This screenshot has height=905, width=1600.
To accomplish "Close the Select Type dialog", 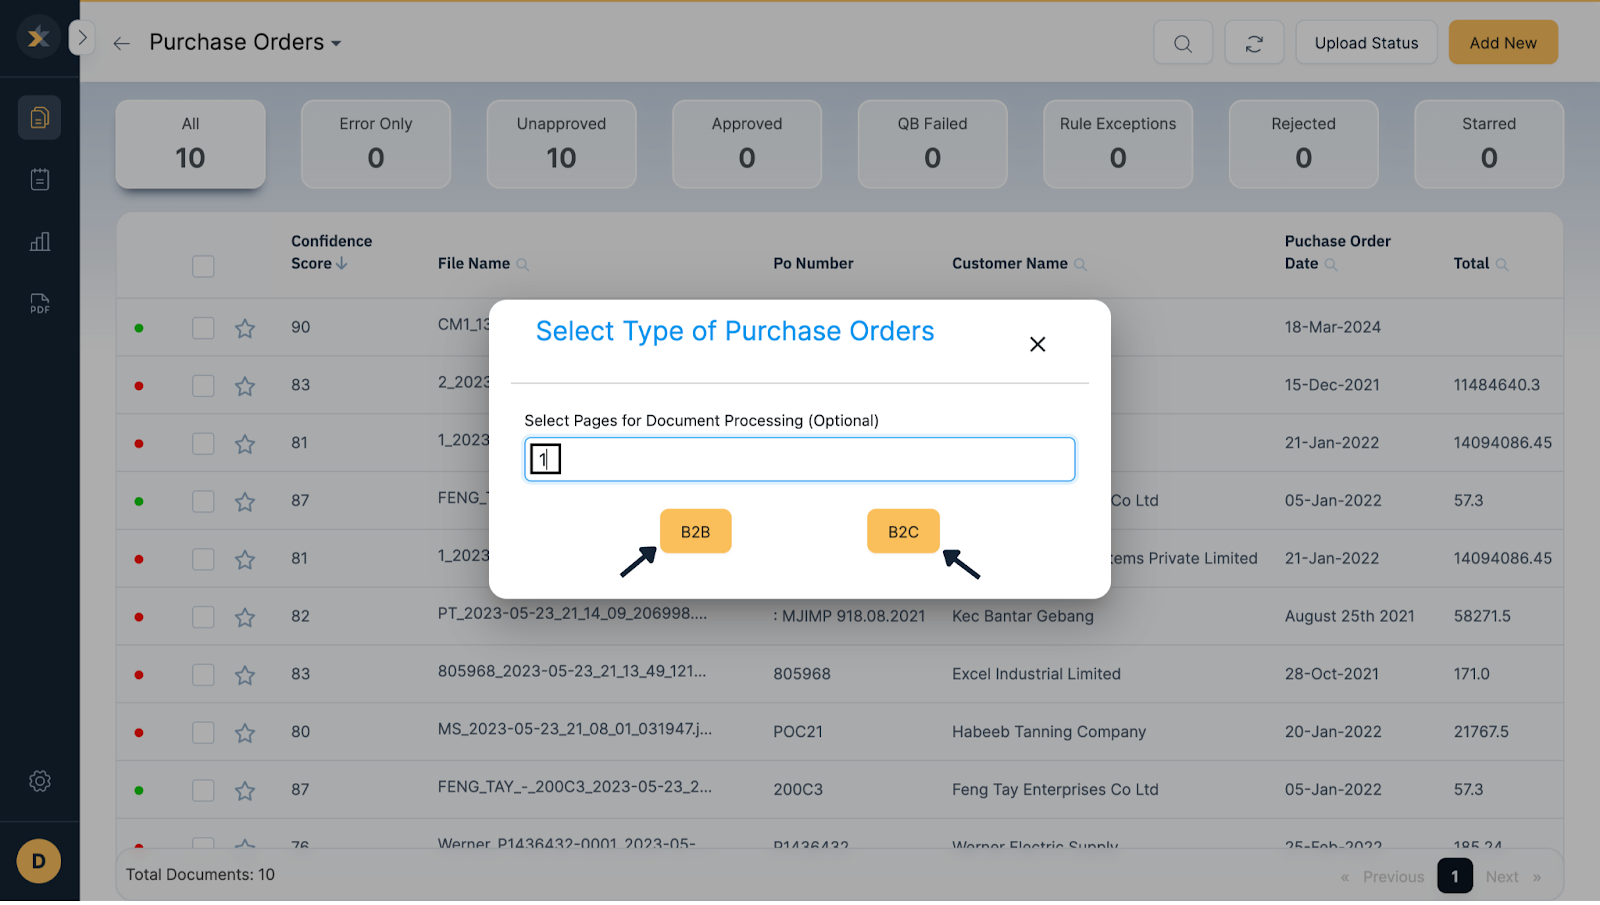I will [1038, 344].
